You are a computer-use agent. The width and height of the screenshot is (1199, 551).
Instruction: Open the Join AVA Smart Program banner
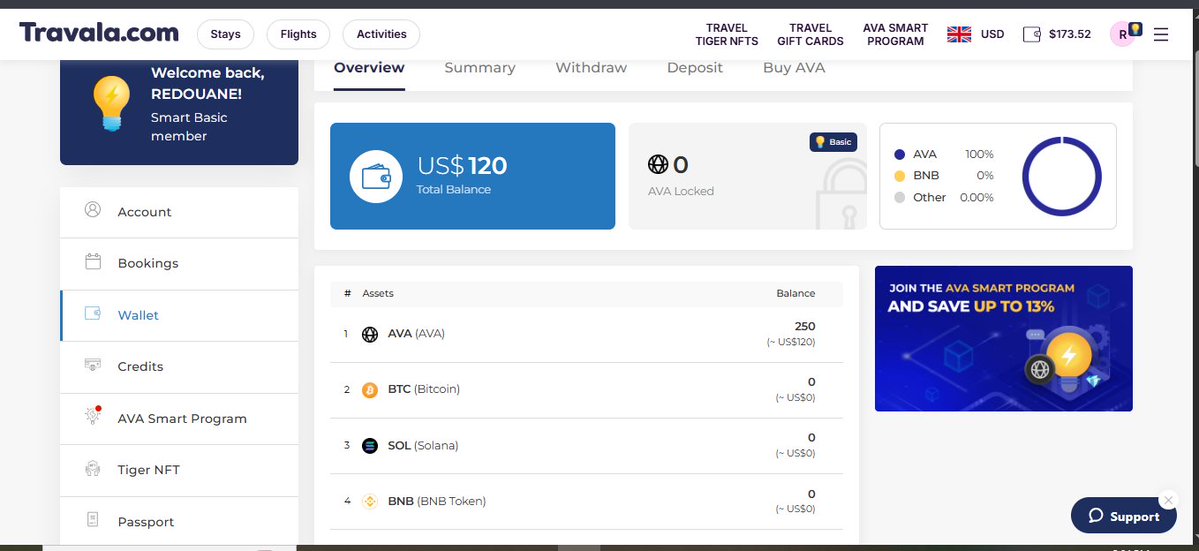point(1003,339)
